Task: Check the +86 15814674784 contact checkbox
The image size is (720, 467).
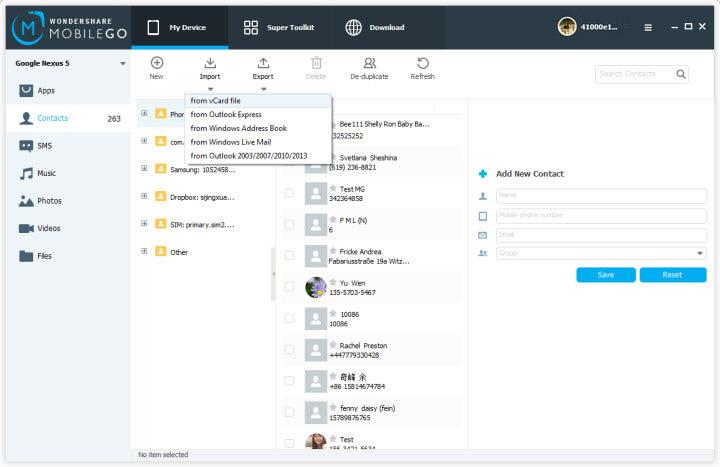Action: (289, 381)
